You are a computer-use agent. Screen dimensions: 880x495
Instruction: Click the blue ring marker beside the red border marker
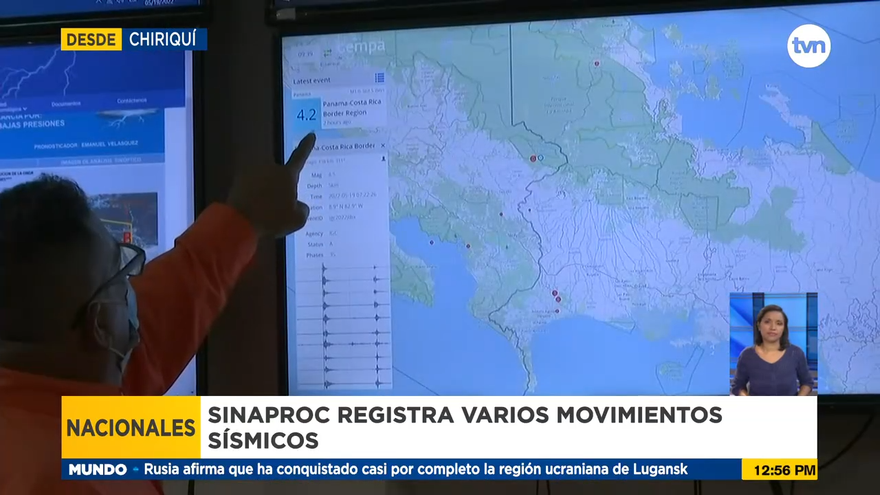click(x=540, y=158)
